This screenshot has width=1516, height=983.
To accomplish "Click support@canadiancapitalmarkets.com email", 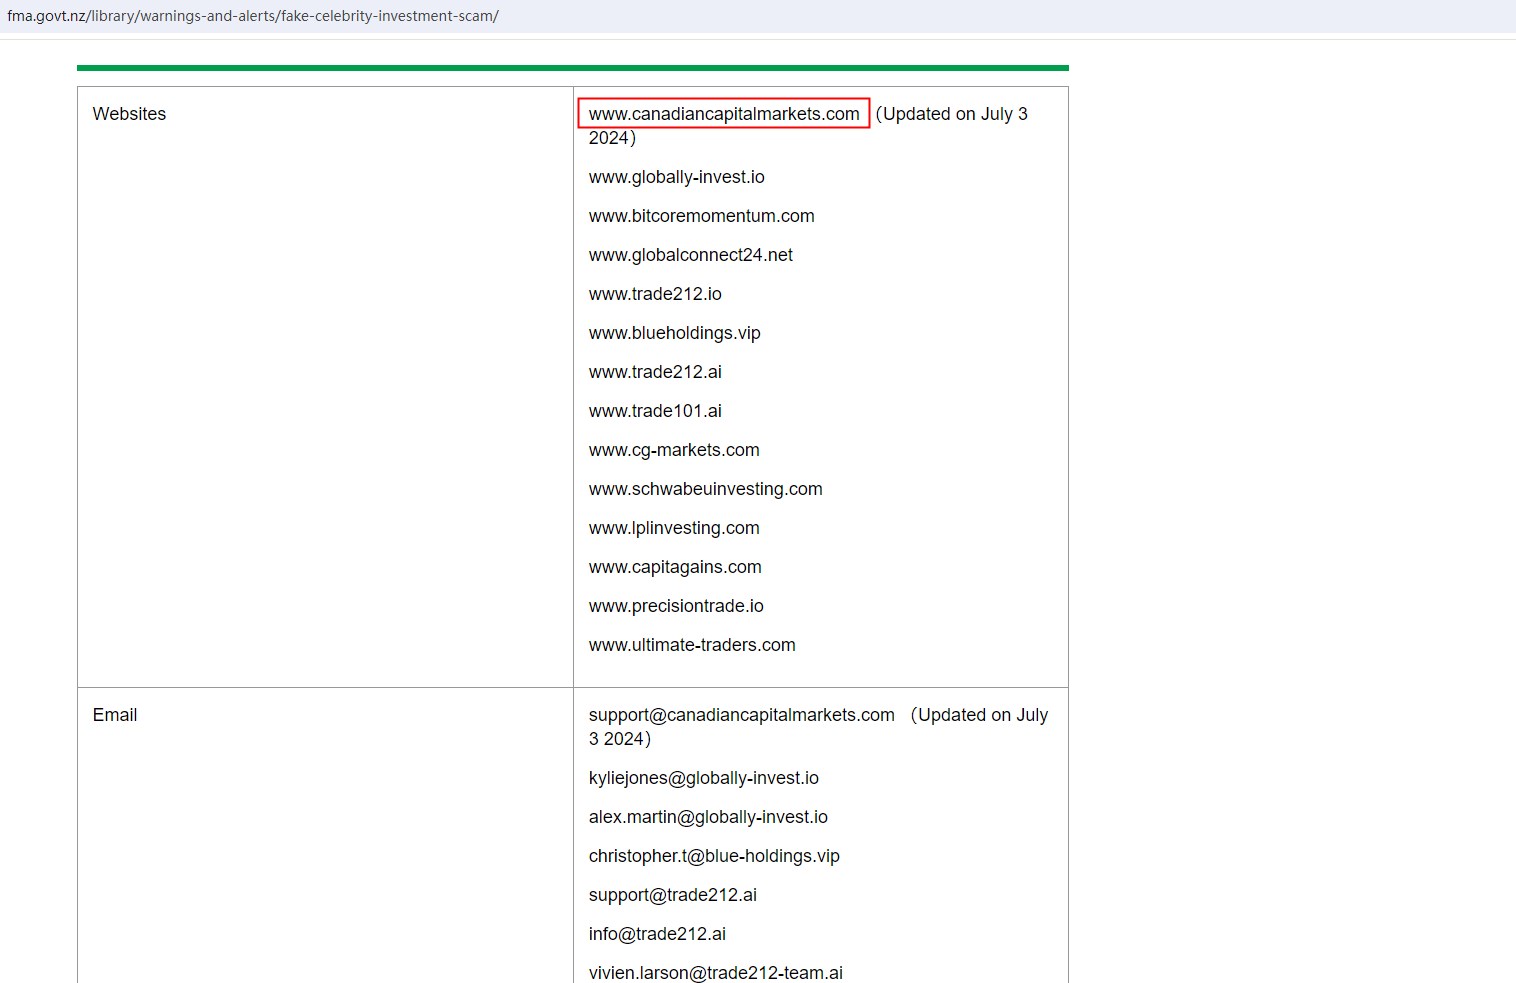I will [742, 715].
